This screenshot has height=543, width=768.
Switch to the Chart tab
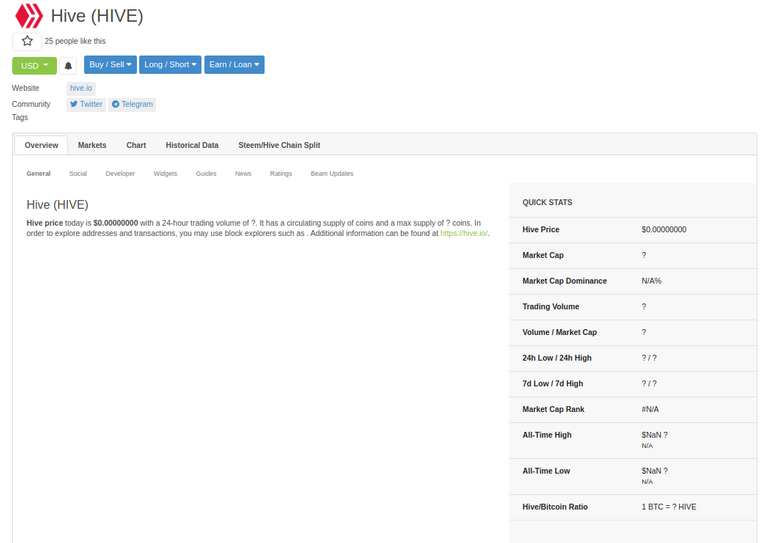(136, 145)
